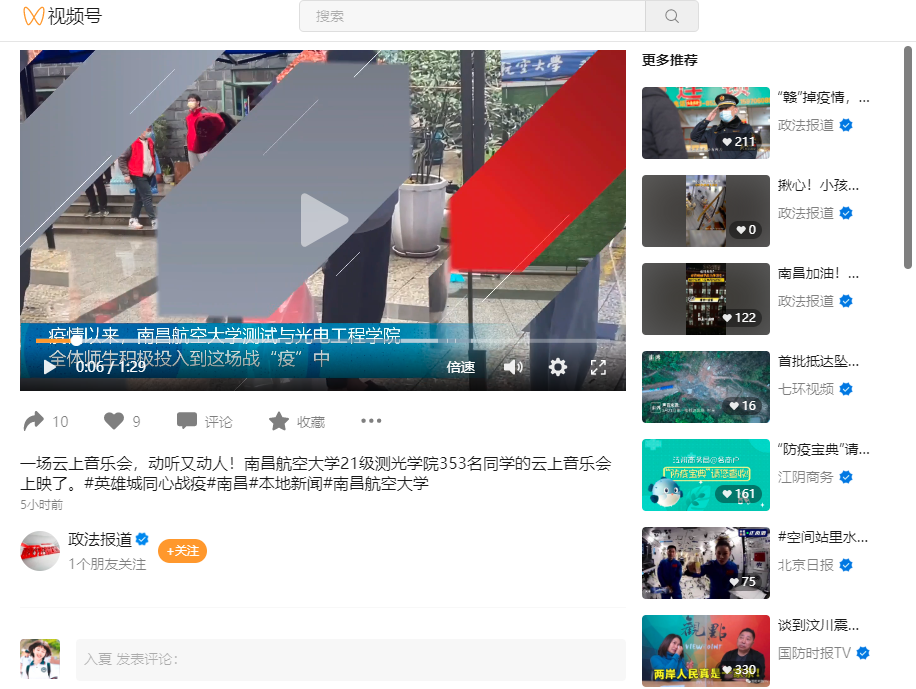
Task: Type in the top search field
Action: tap(472, 16)
